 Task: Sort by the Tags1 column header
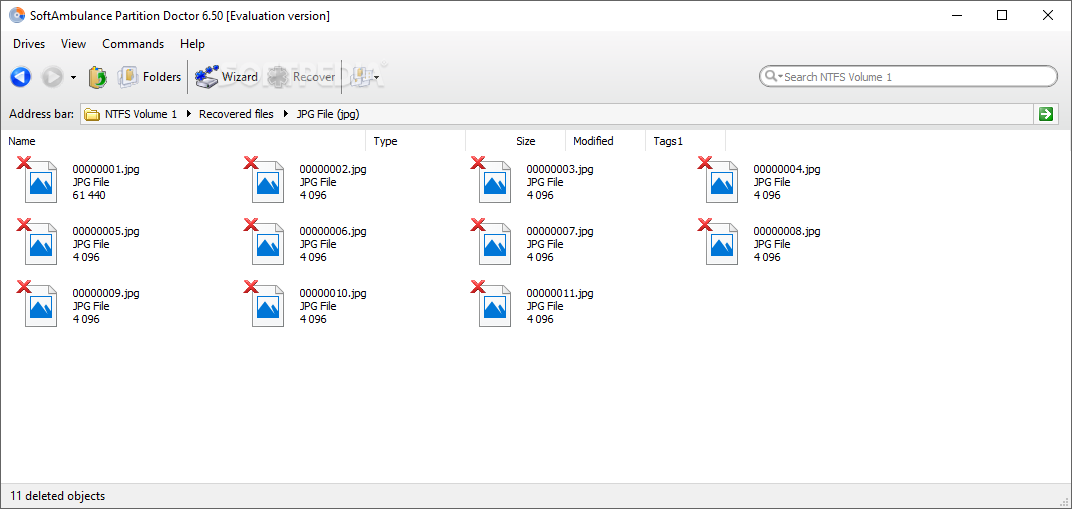click(x=685, y=141)
